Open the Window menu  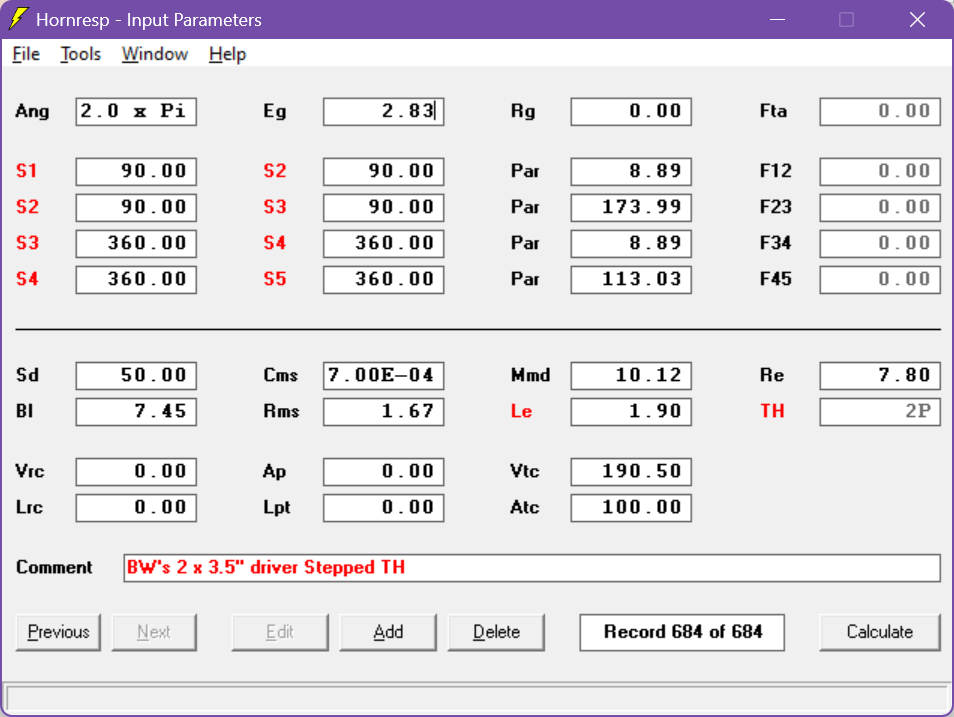(155, 54)
